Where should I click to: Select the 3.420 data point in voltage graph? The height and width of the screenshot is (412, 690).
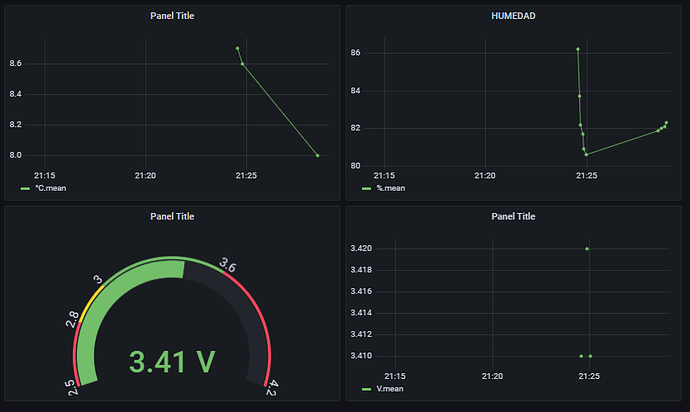587,249
